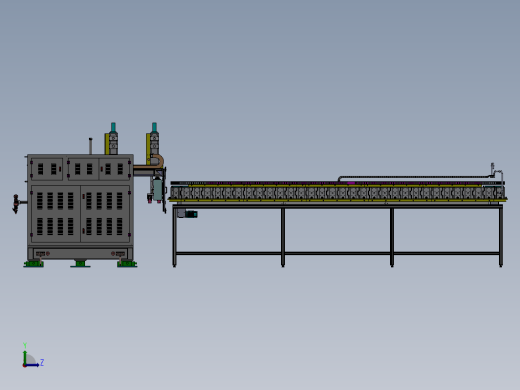Select the teal-topped cylinder above the curved pipe
The image size is (520, 390).
pos(154,138)
